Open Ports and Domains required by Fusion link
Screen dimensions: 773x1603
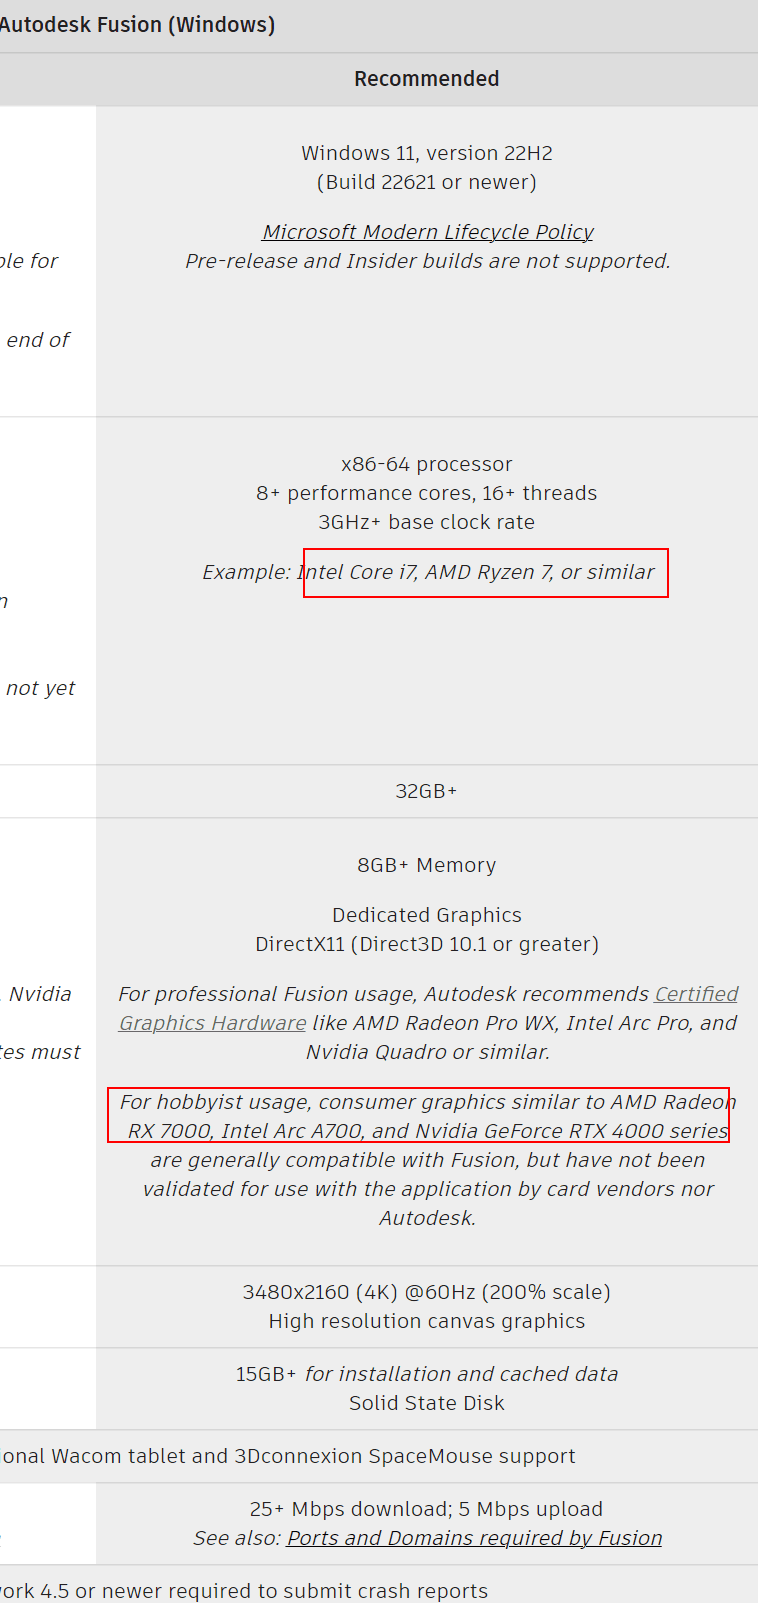point(474,1538)
